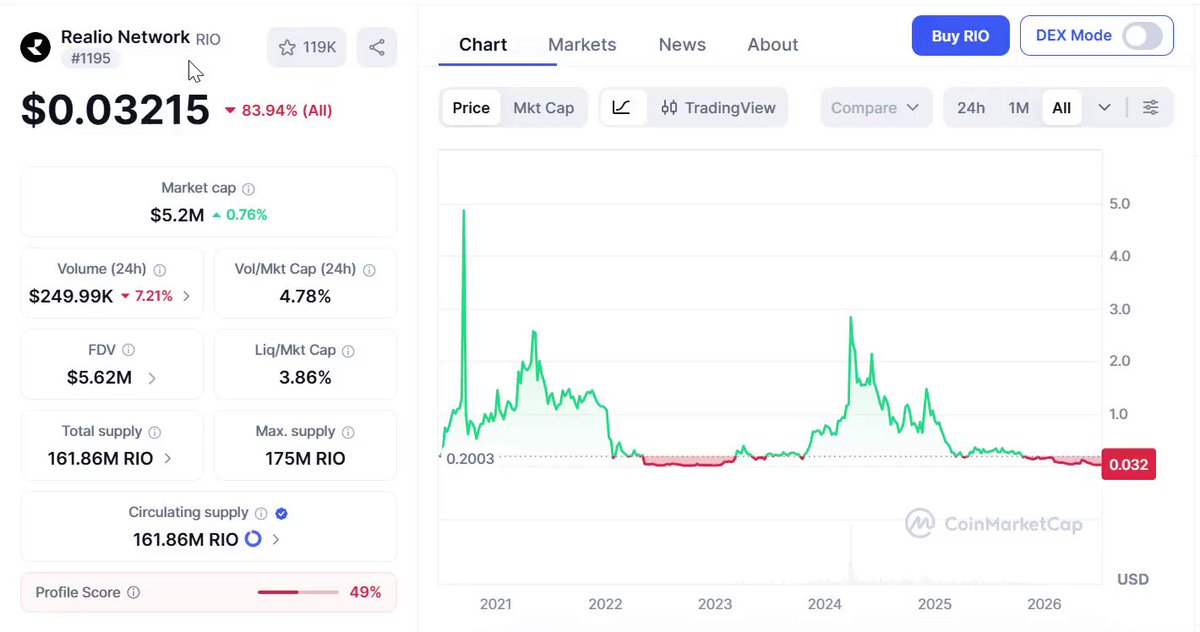The height and width of the screenshot is (632, 1200).
Task: Click the 0.2003 baseline price label
Action: (470, 458)
